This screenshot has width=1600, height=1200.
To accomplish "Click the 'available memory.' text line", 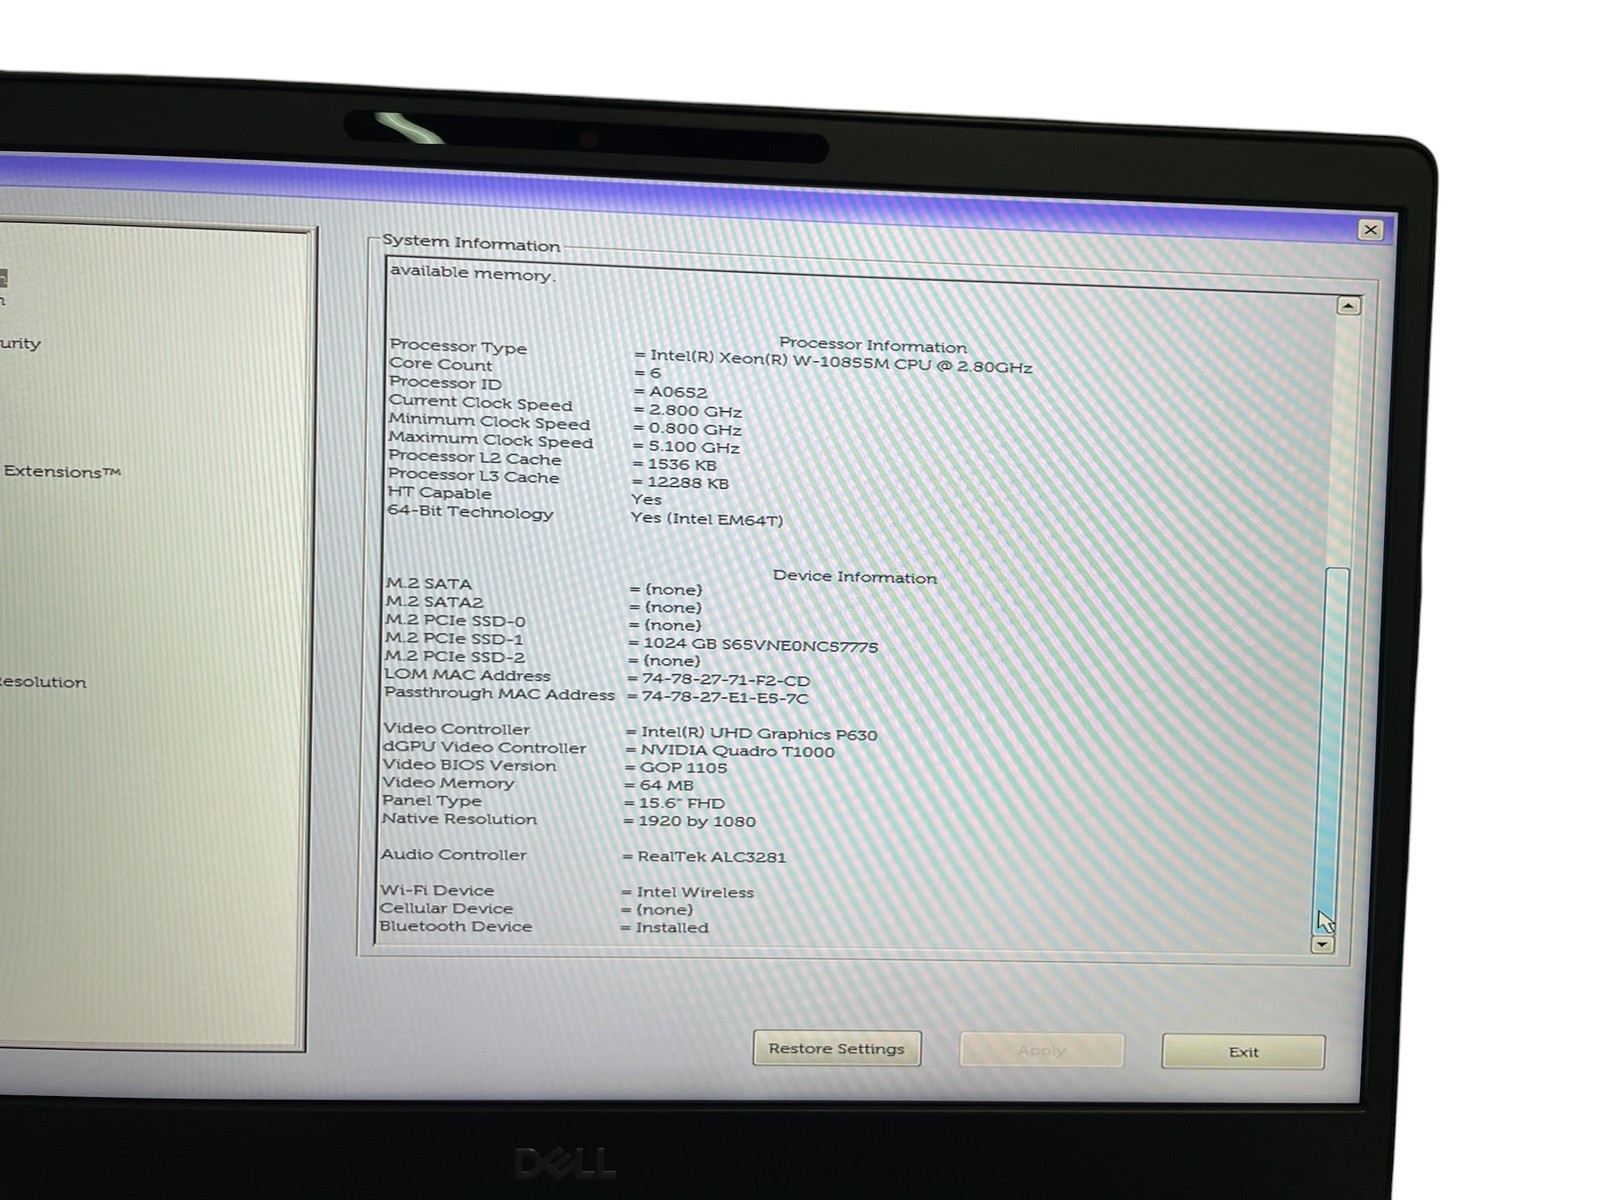I will (472, 273).
